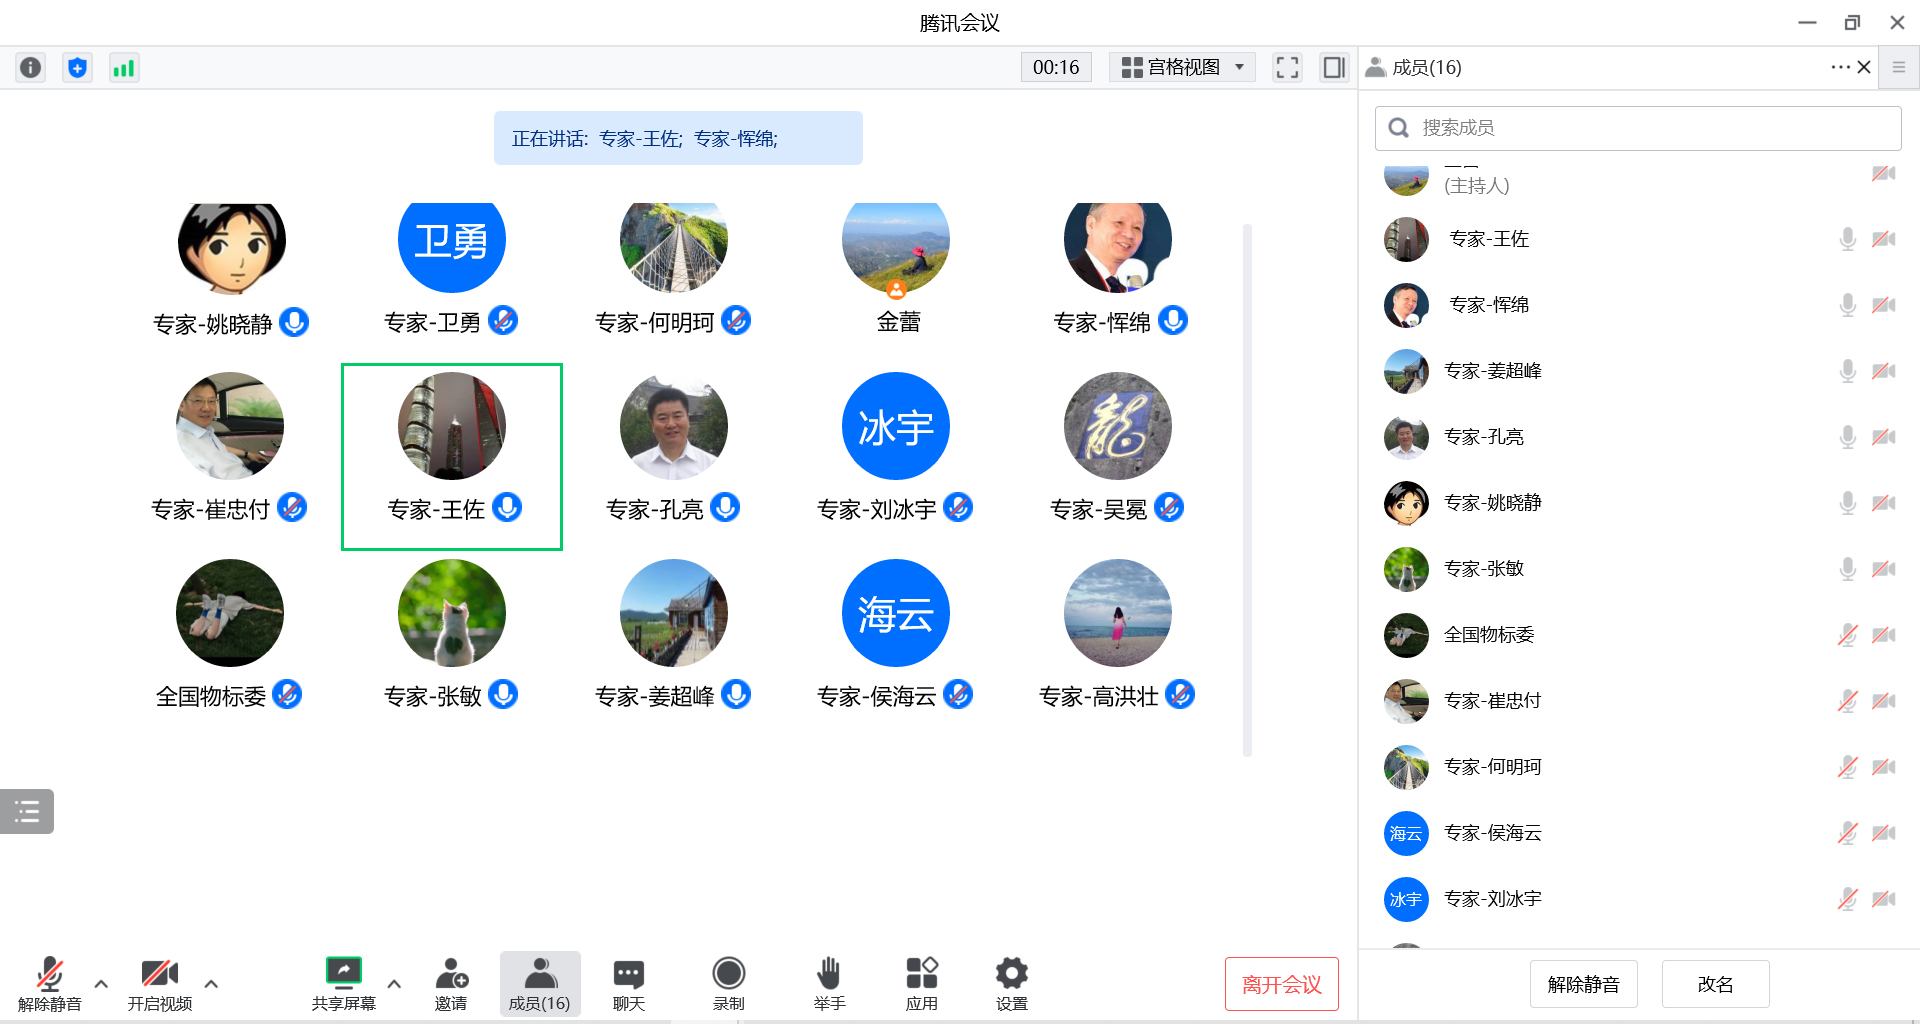Image resolution: width=1920 pixels, height=1024 pixels.
Task: Turn on camera with 开启视频
Action: 159,984
